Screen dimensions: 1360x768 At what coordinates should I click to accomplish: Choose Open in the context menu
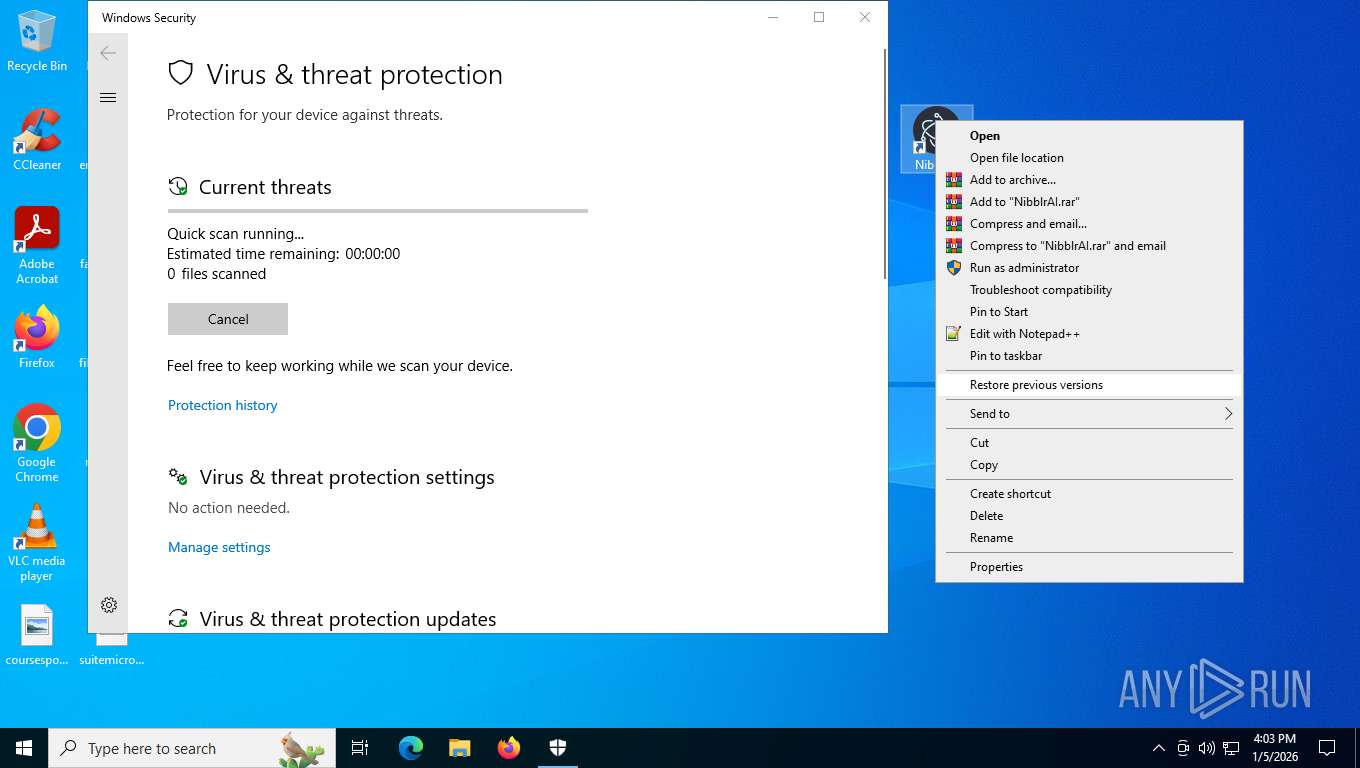point(1089,136)
